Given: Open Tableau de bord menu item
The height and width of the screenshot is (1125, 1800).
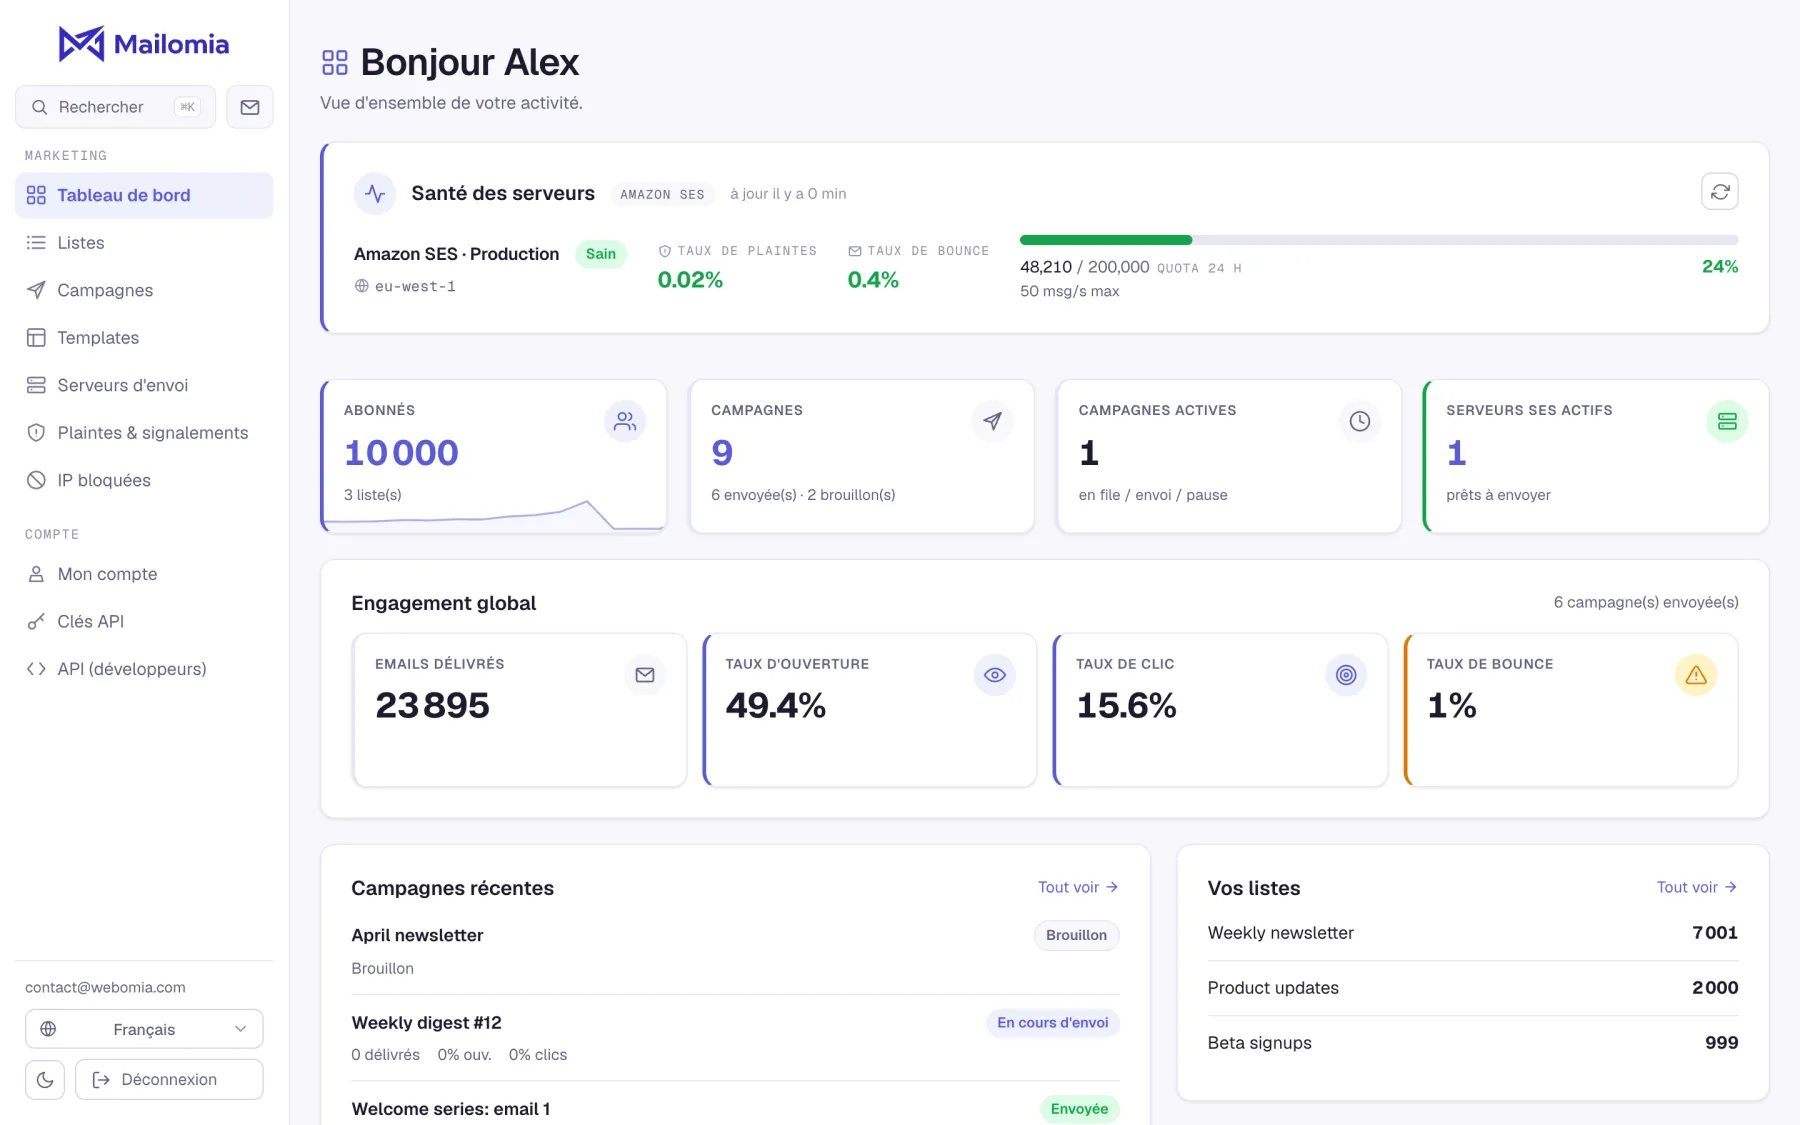Looking at the screenshot, I should tap(144, 195).
